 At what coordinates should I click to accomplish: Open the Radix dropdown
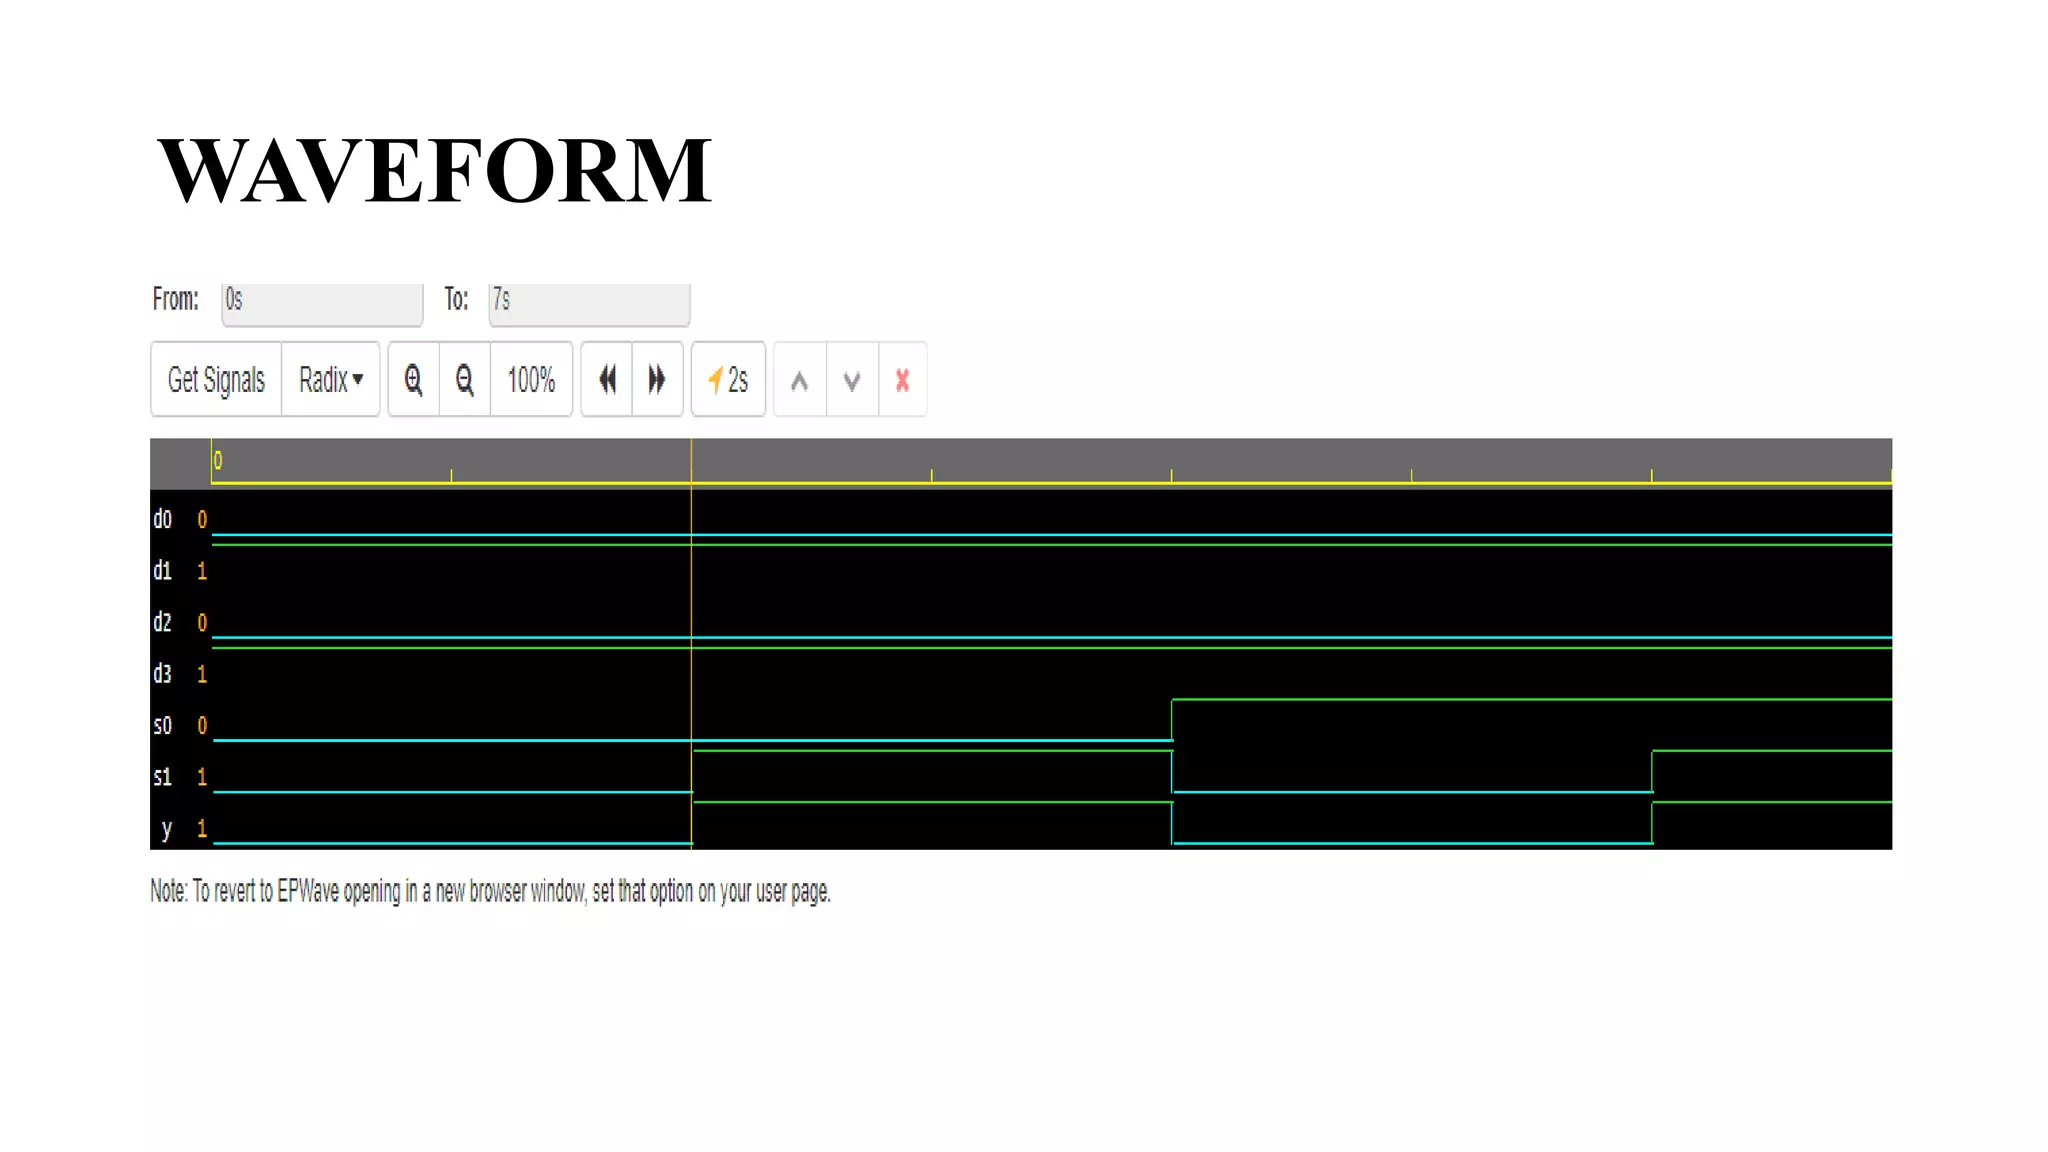tap(331, 379)
